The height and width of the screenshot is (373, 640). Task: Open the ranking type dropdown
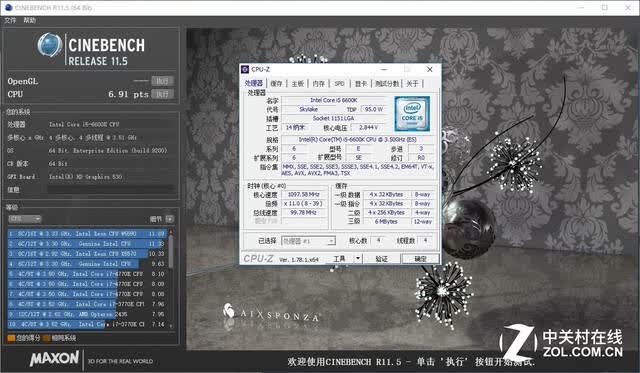24,219
